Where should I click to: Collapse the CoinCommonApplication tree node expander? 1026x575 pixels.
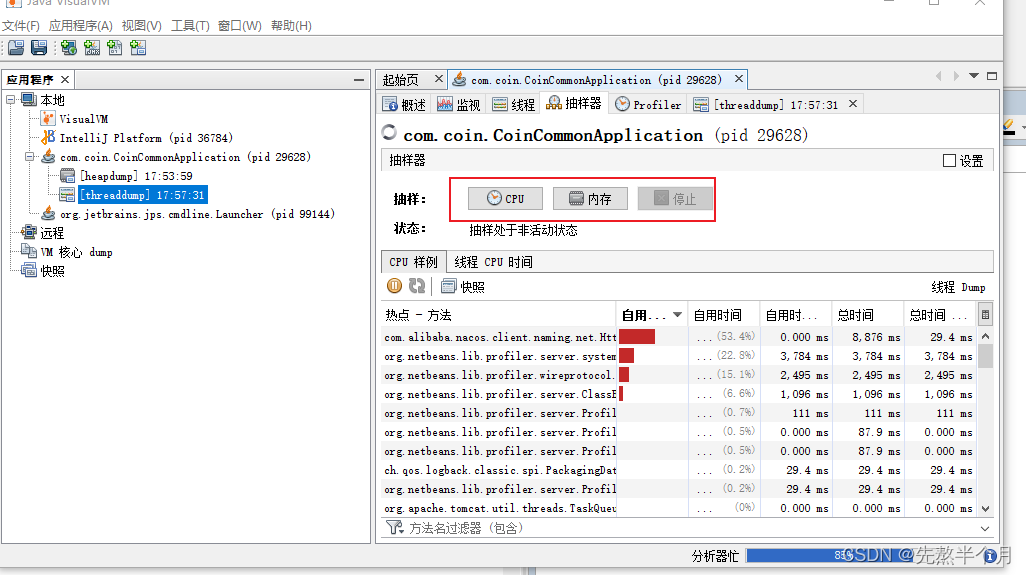pos(29,157)
